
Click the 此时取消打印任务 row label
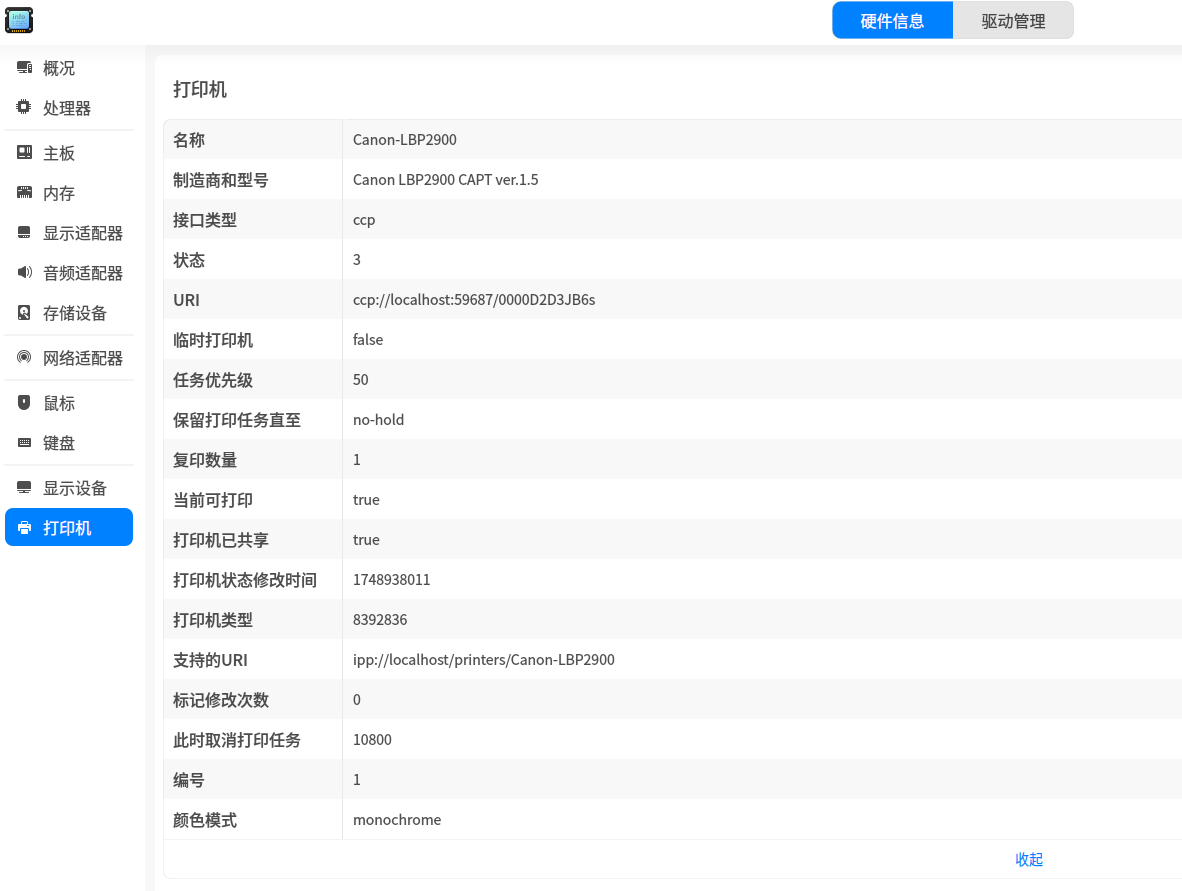pos(237,739)
